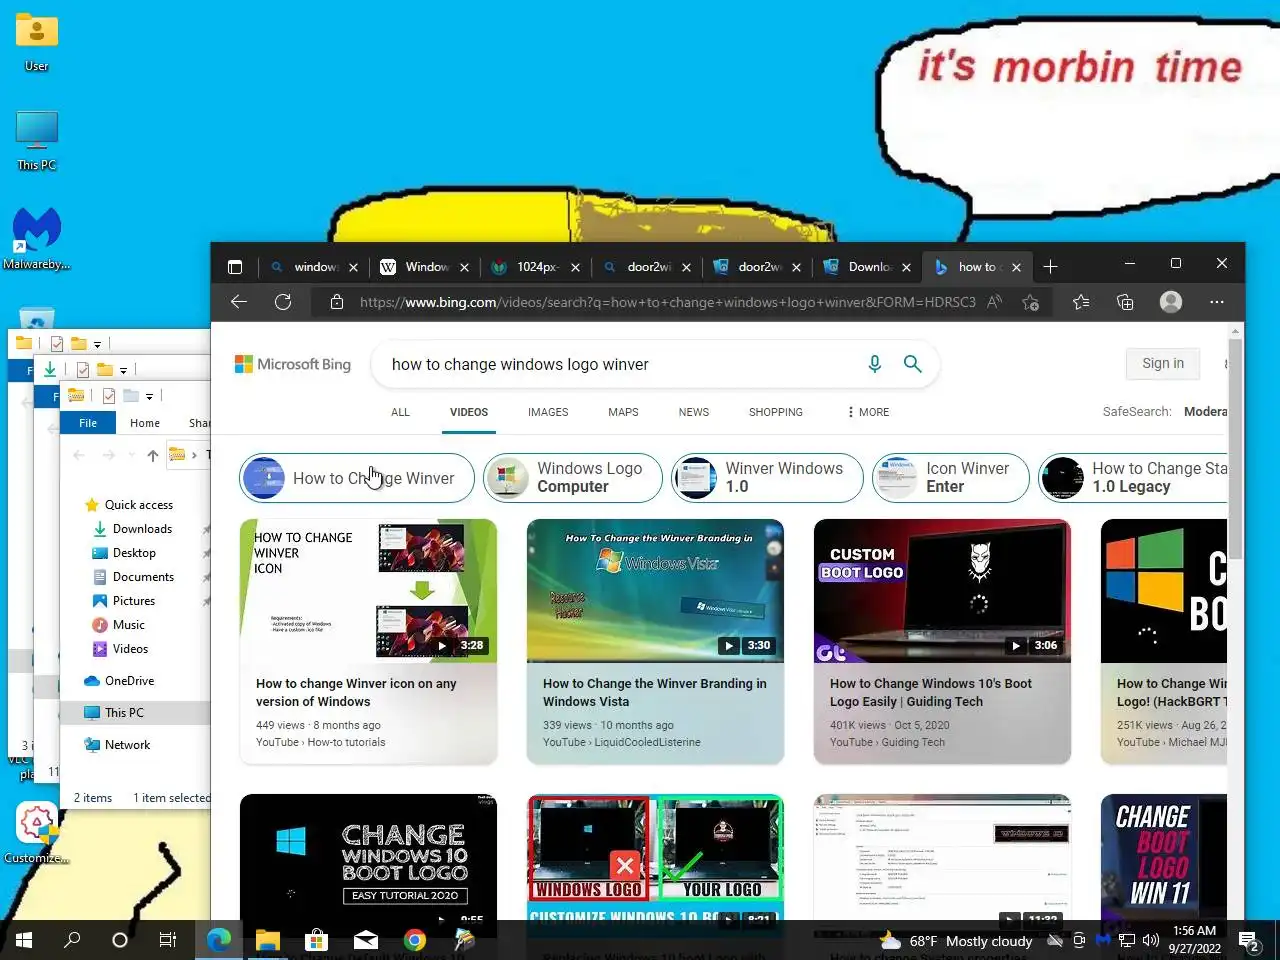Launch Chrome from taskbar
Image resolution: width=1280 pixels, height=960 pixels.
(x=414, y=940)
